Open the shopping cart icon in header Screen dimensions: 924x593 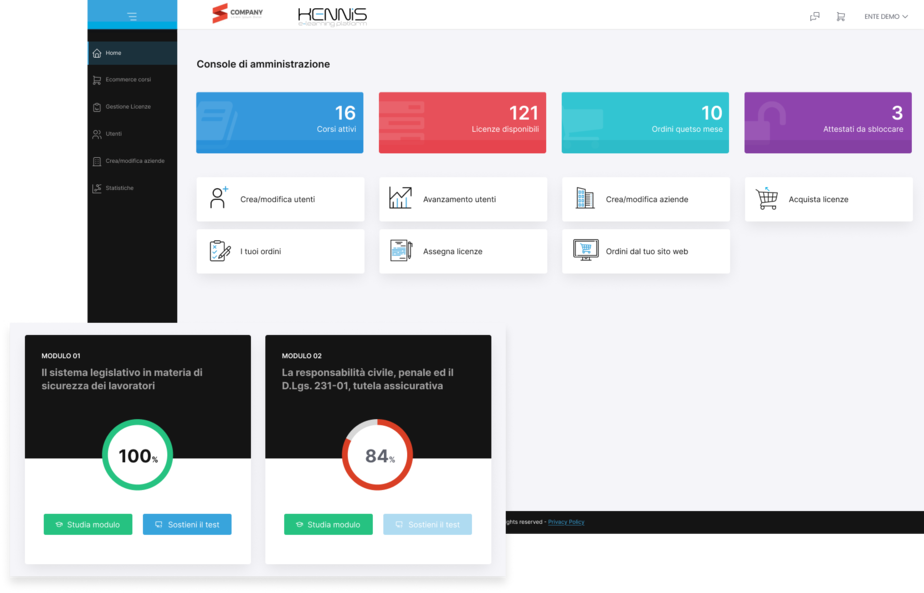pos(840,16)
